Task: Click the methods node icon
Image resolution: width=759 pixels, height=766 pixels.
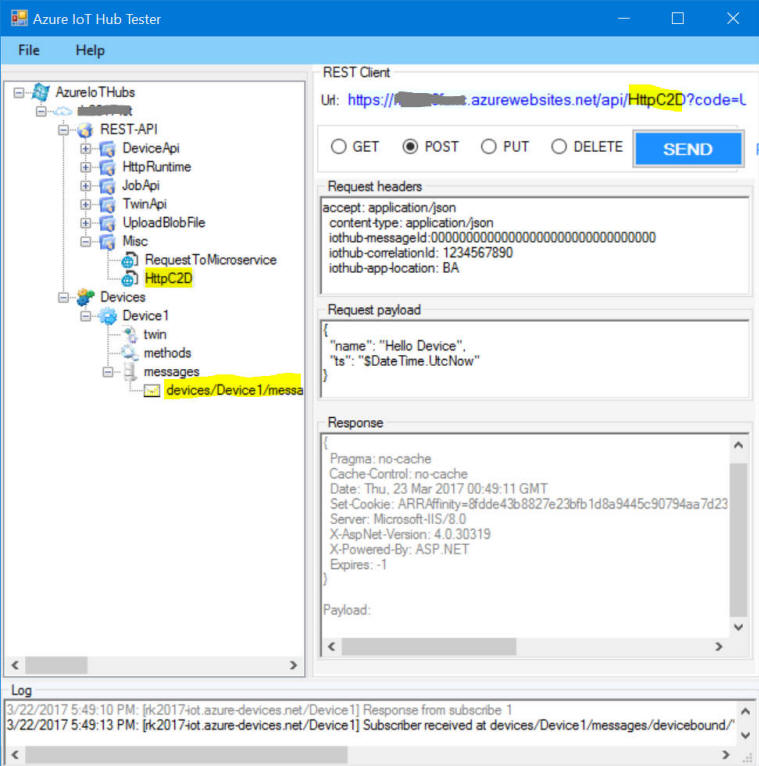Action: (x=130, y=353)
